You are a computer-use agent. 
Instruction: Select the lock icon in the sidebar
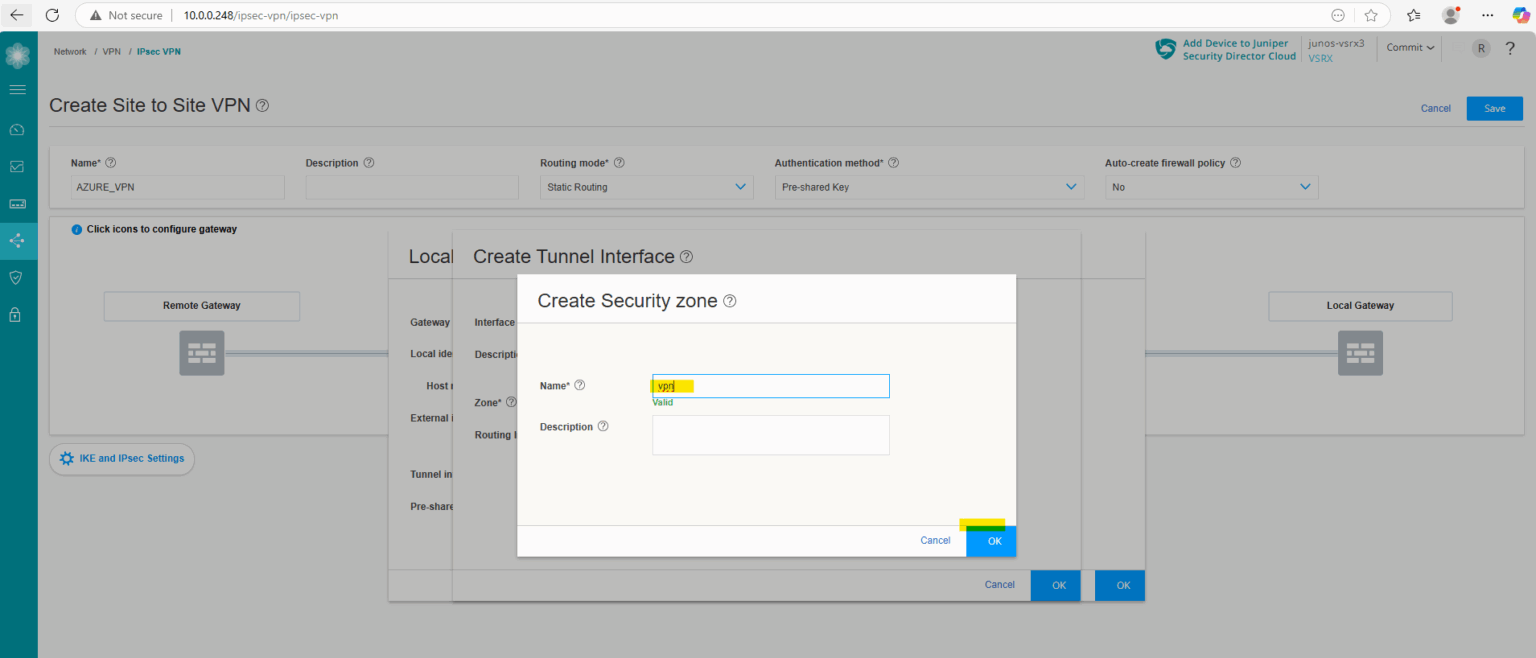pyautogui.click(x=17, y=314)
